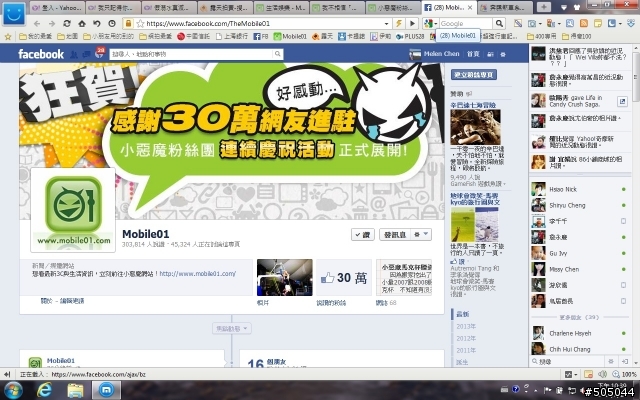The width and height of the screenshot is (640, 400).
Task: Go forward with the browser forward arrow
Action: (x=51, y=24)
